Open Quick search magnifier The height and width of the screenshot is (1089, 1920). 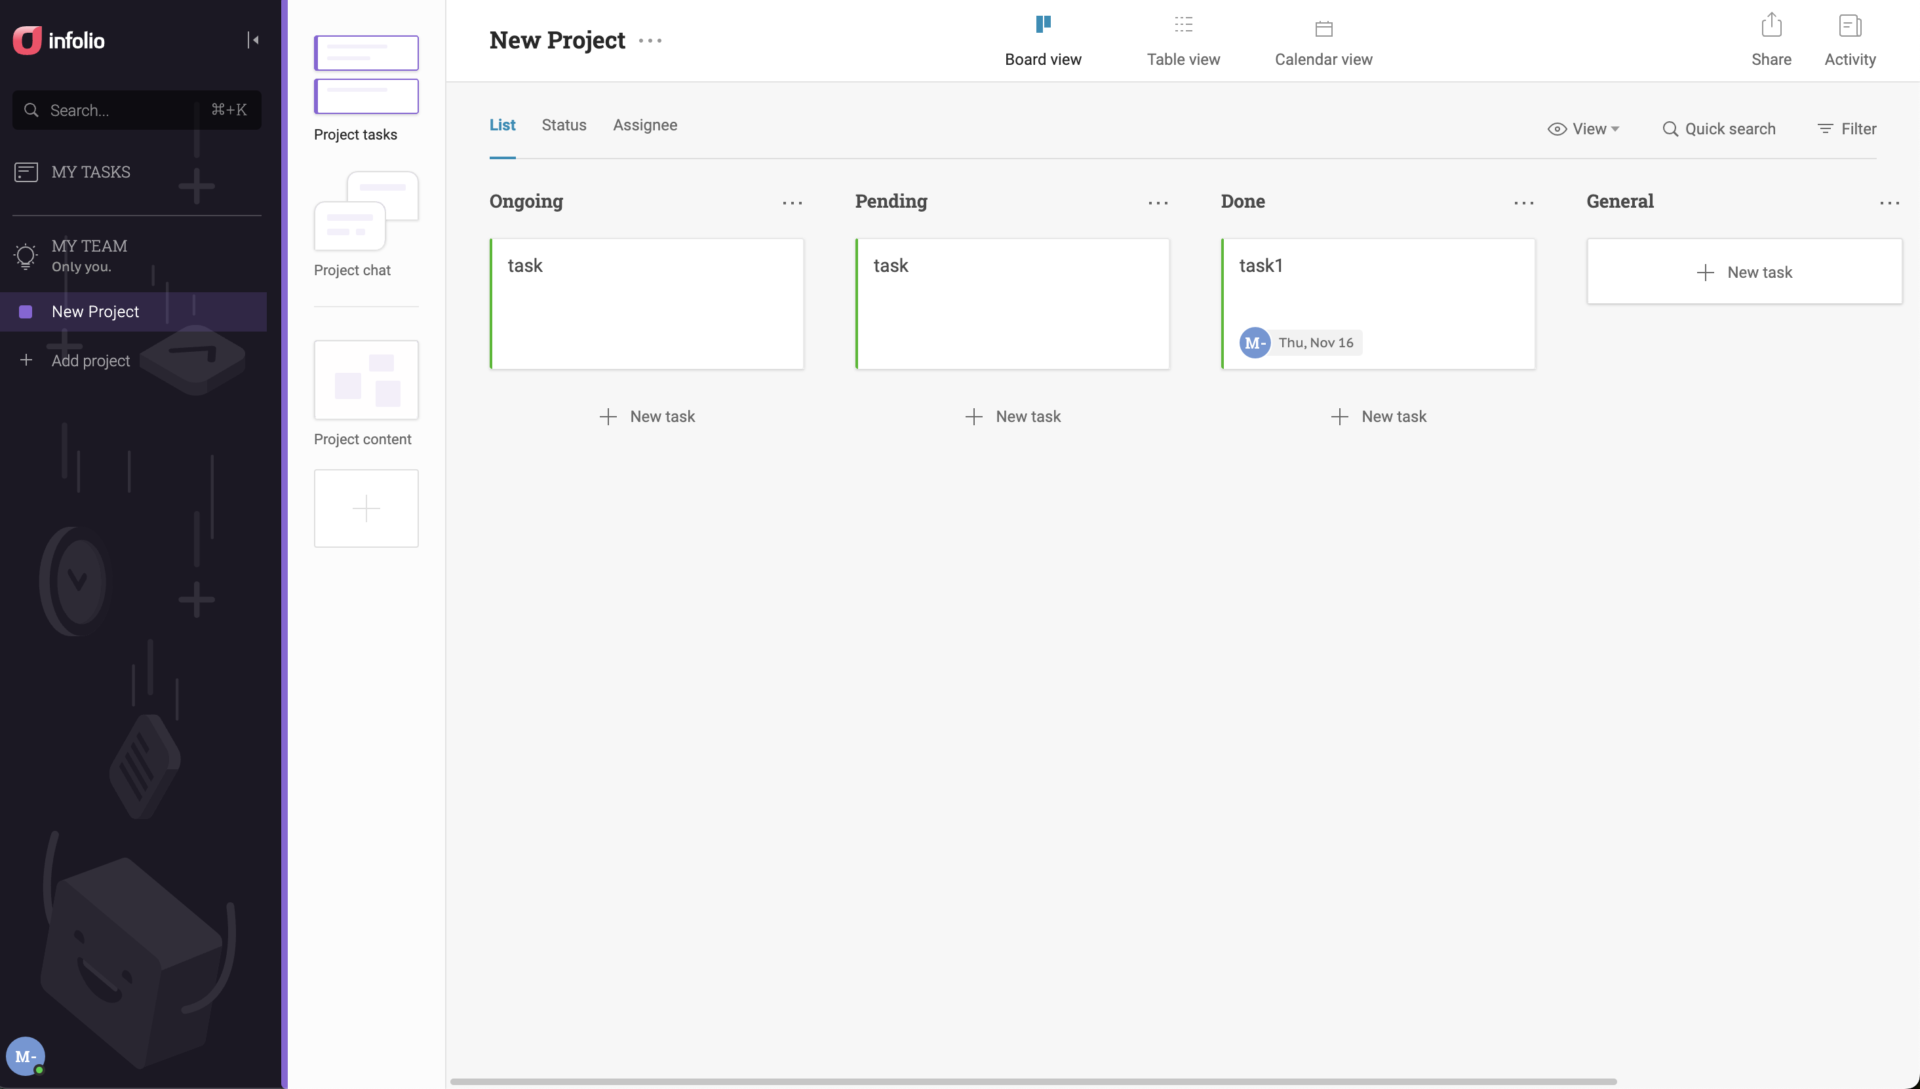[x=1670, y=129]
